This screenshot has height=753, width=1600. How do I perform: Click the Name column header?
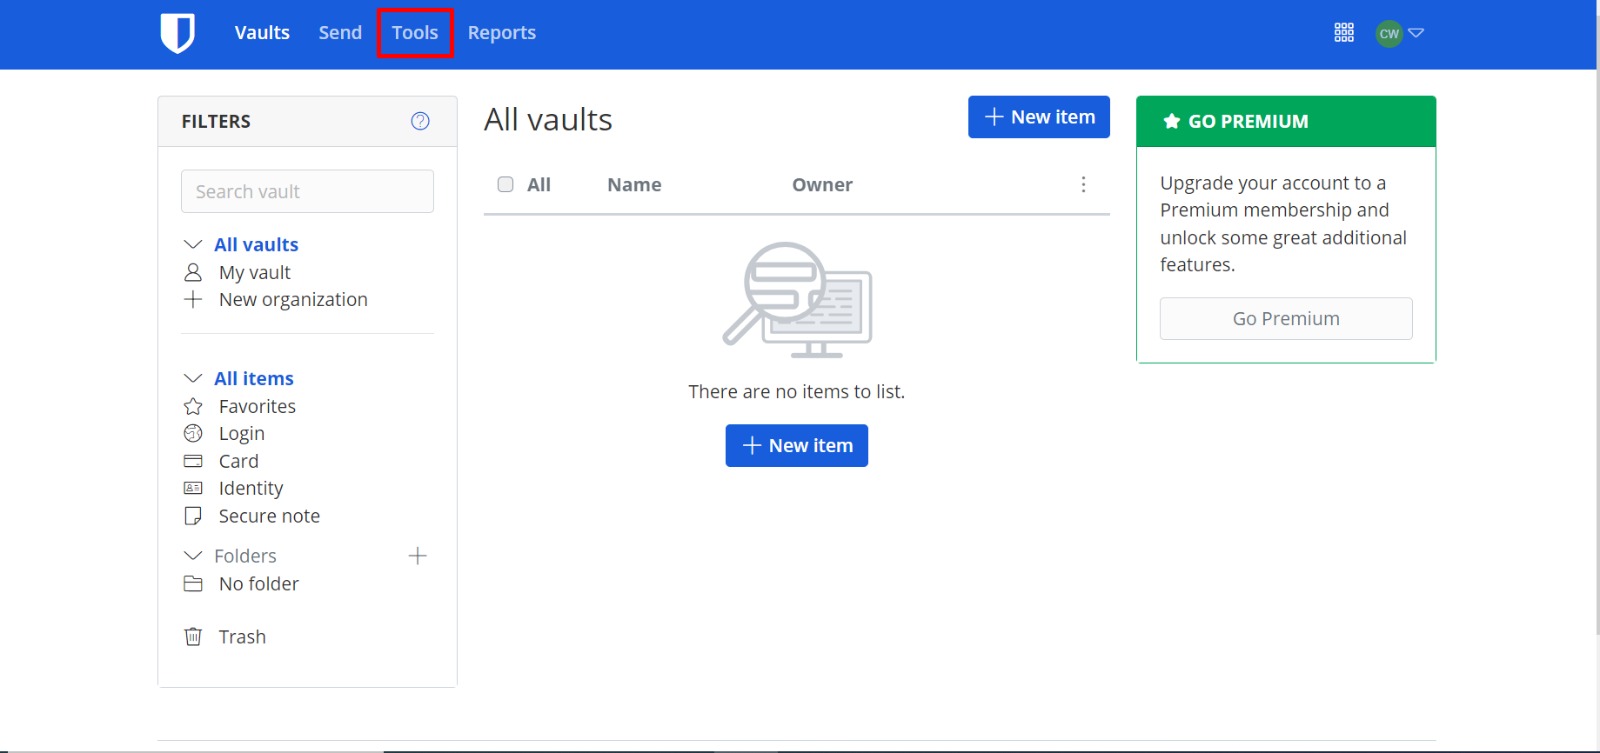pyautogui.click(x=634, y=184)
